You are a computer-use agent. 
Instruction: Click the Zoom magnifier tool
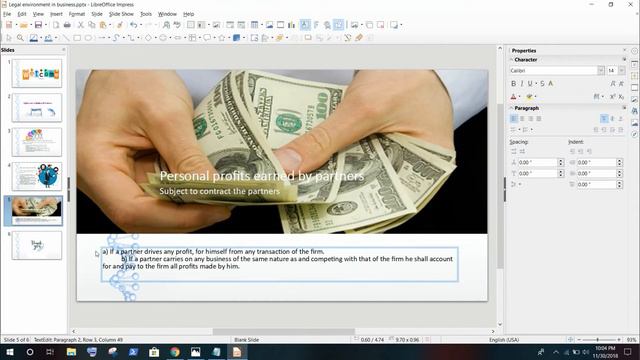click(20, 38)
